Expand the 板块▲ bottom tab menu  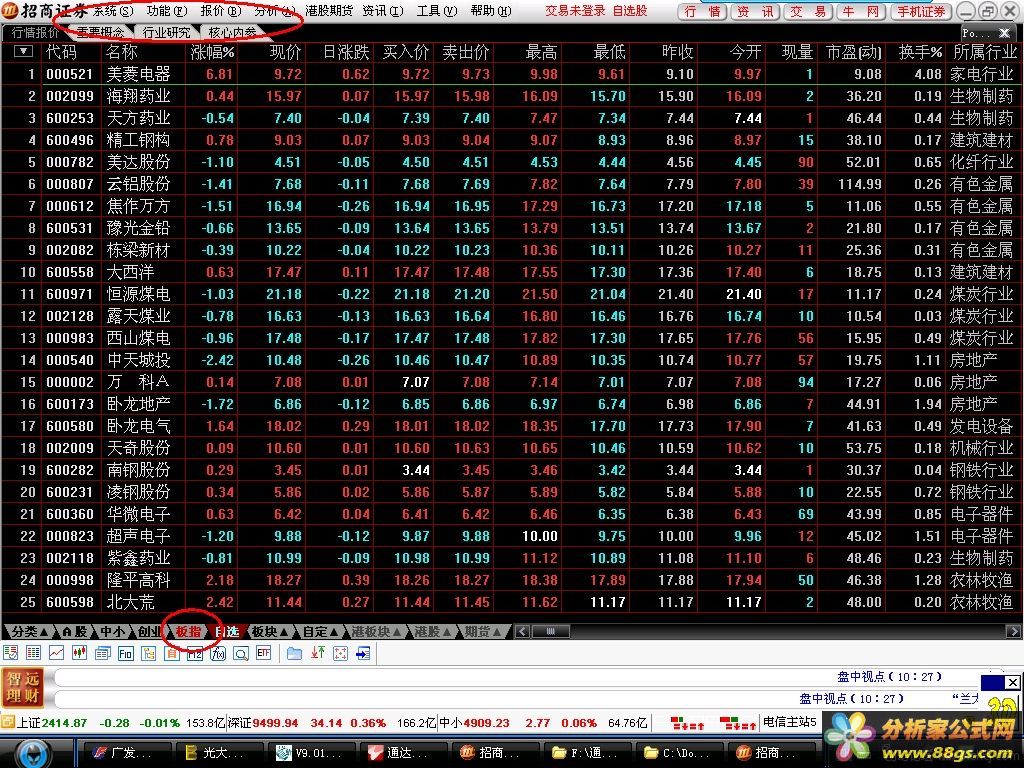pyautogui.click(x=270, y=632)
